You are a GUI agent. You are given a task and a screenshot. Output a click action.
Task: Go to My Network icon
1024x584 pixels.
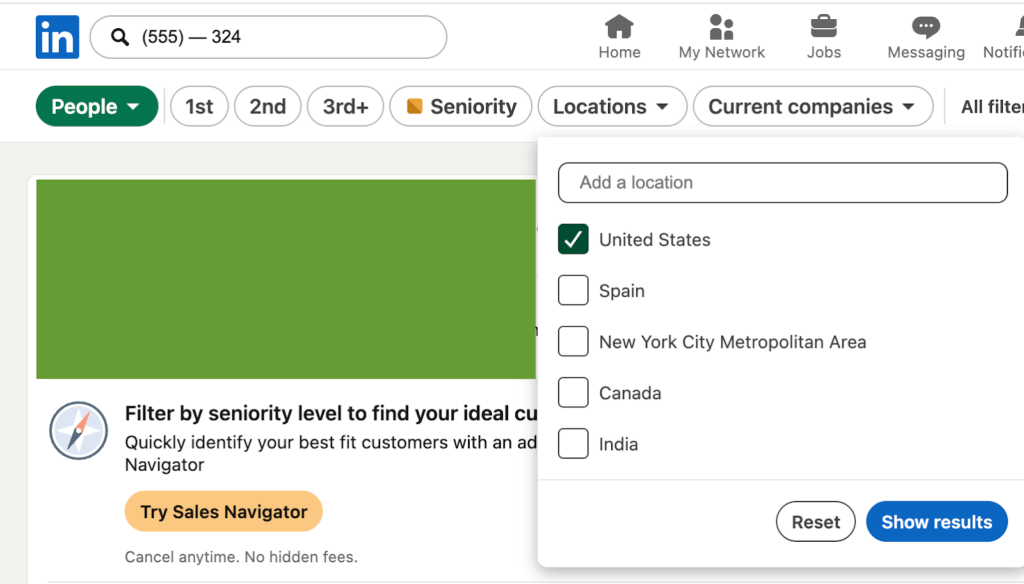coord(721,27)
